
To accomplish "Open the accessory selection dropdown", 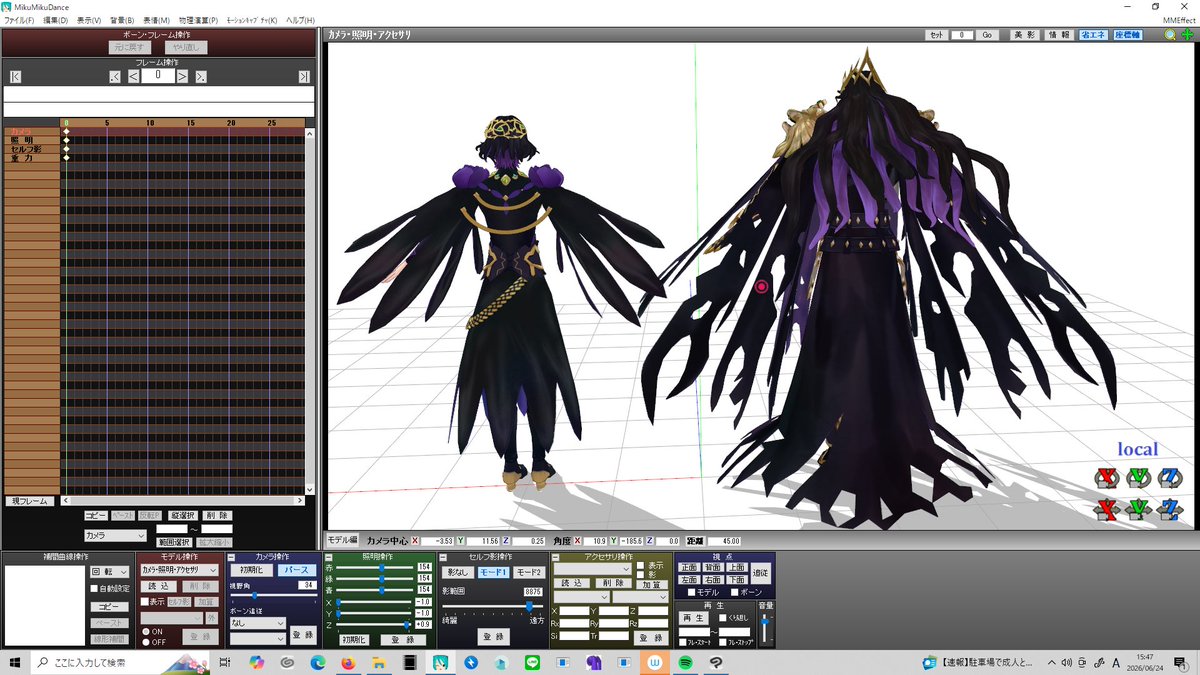I will click(592, 569).
